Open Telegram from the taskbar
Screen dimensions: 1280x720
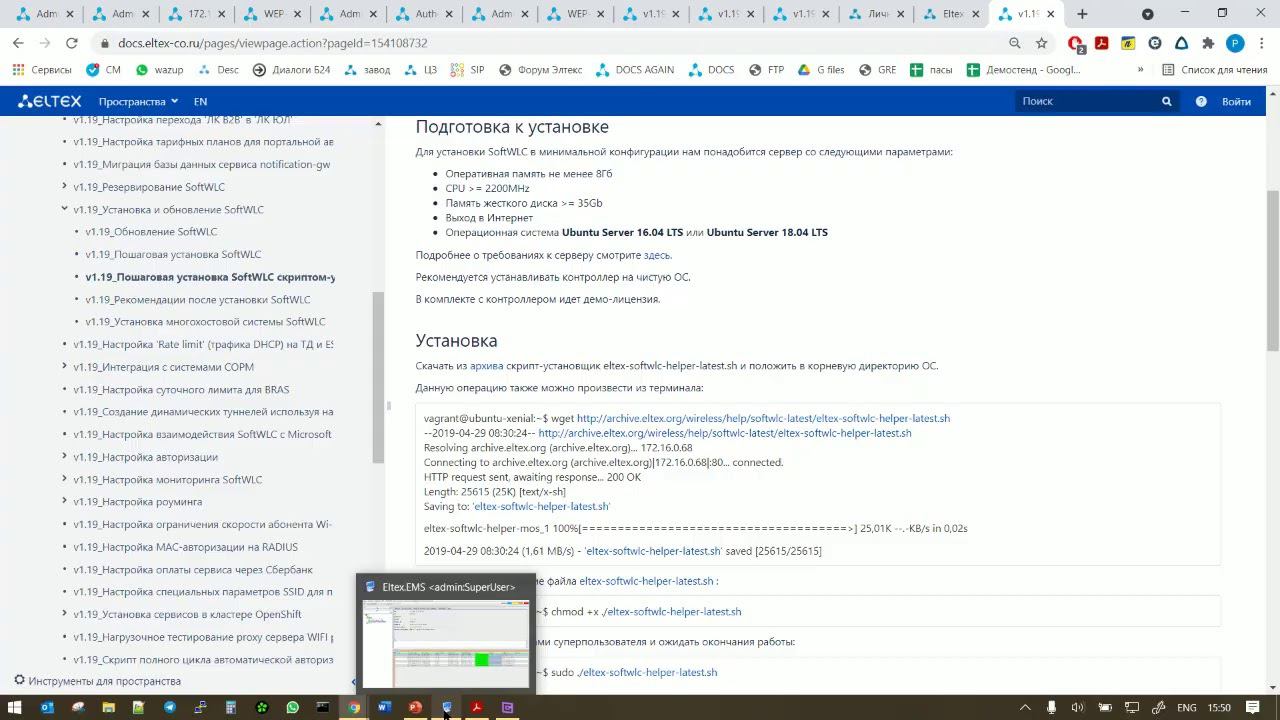click(x=169, y=708)
